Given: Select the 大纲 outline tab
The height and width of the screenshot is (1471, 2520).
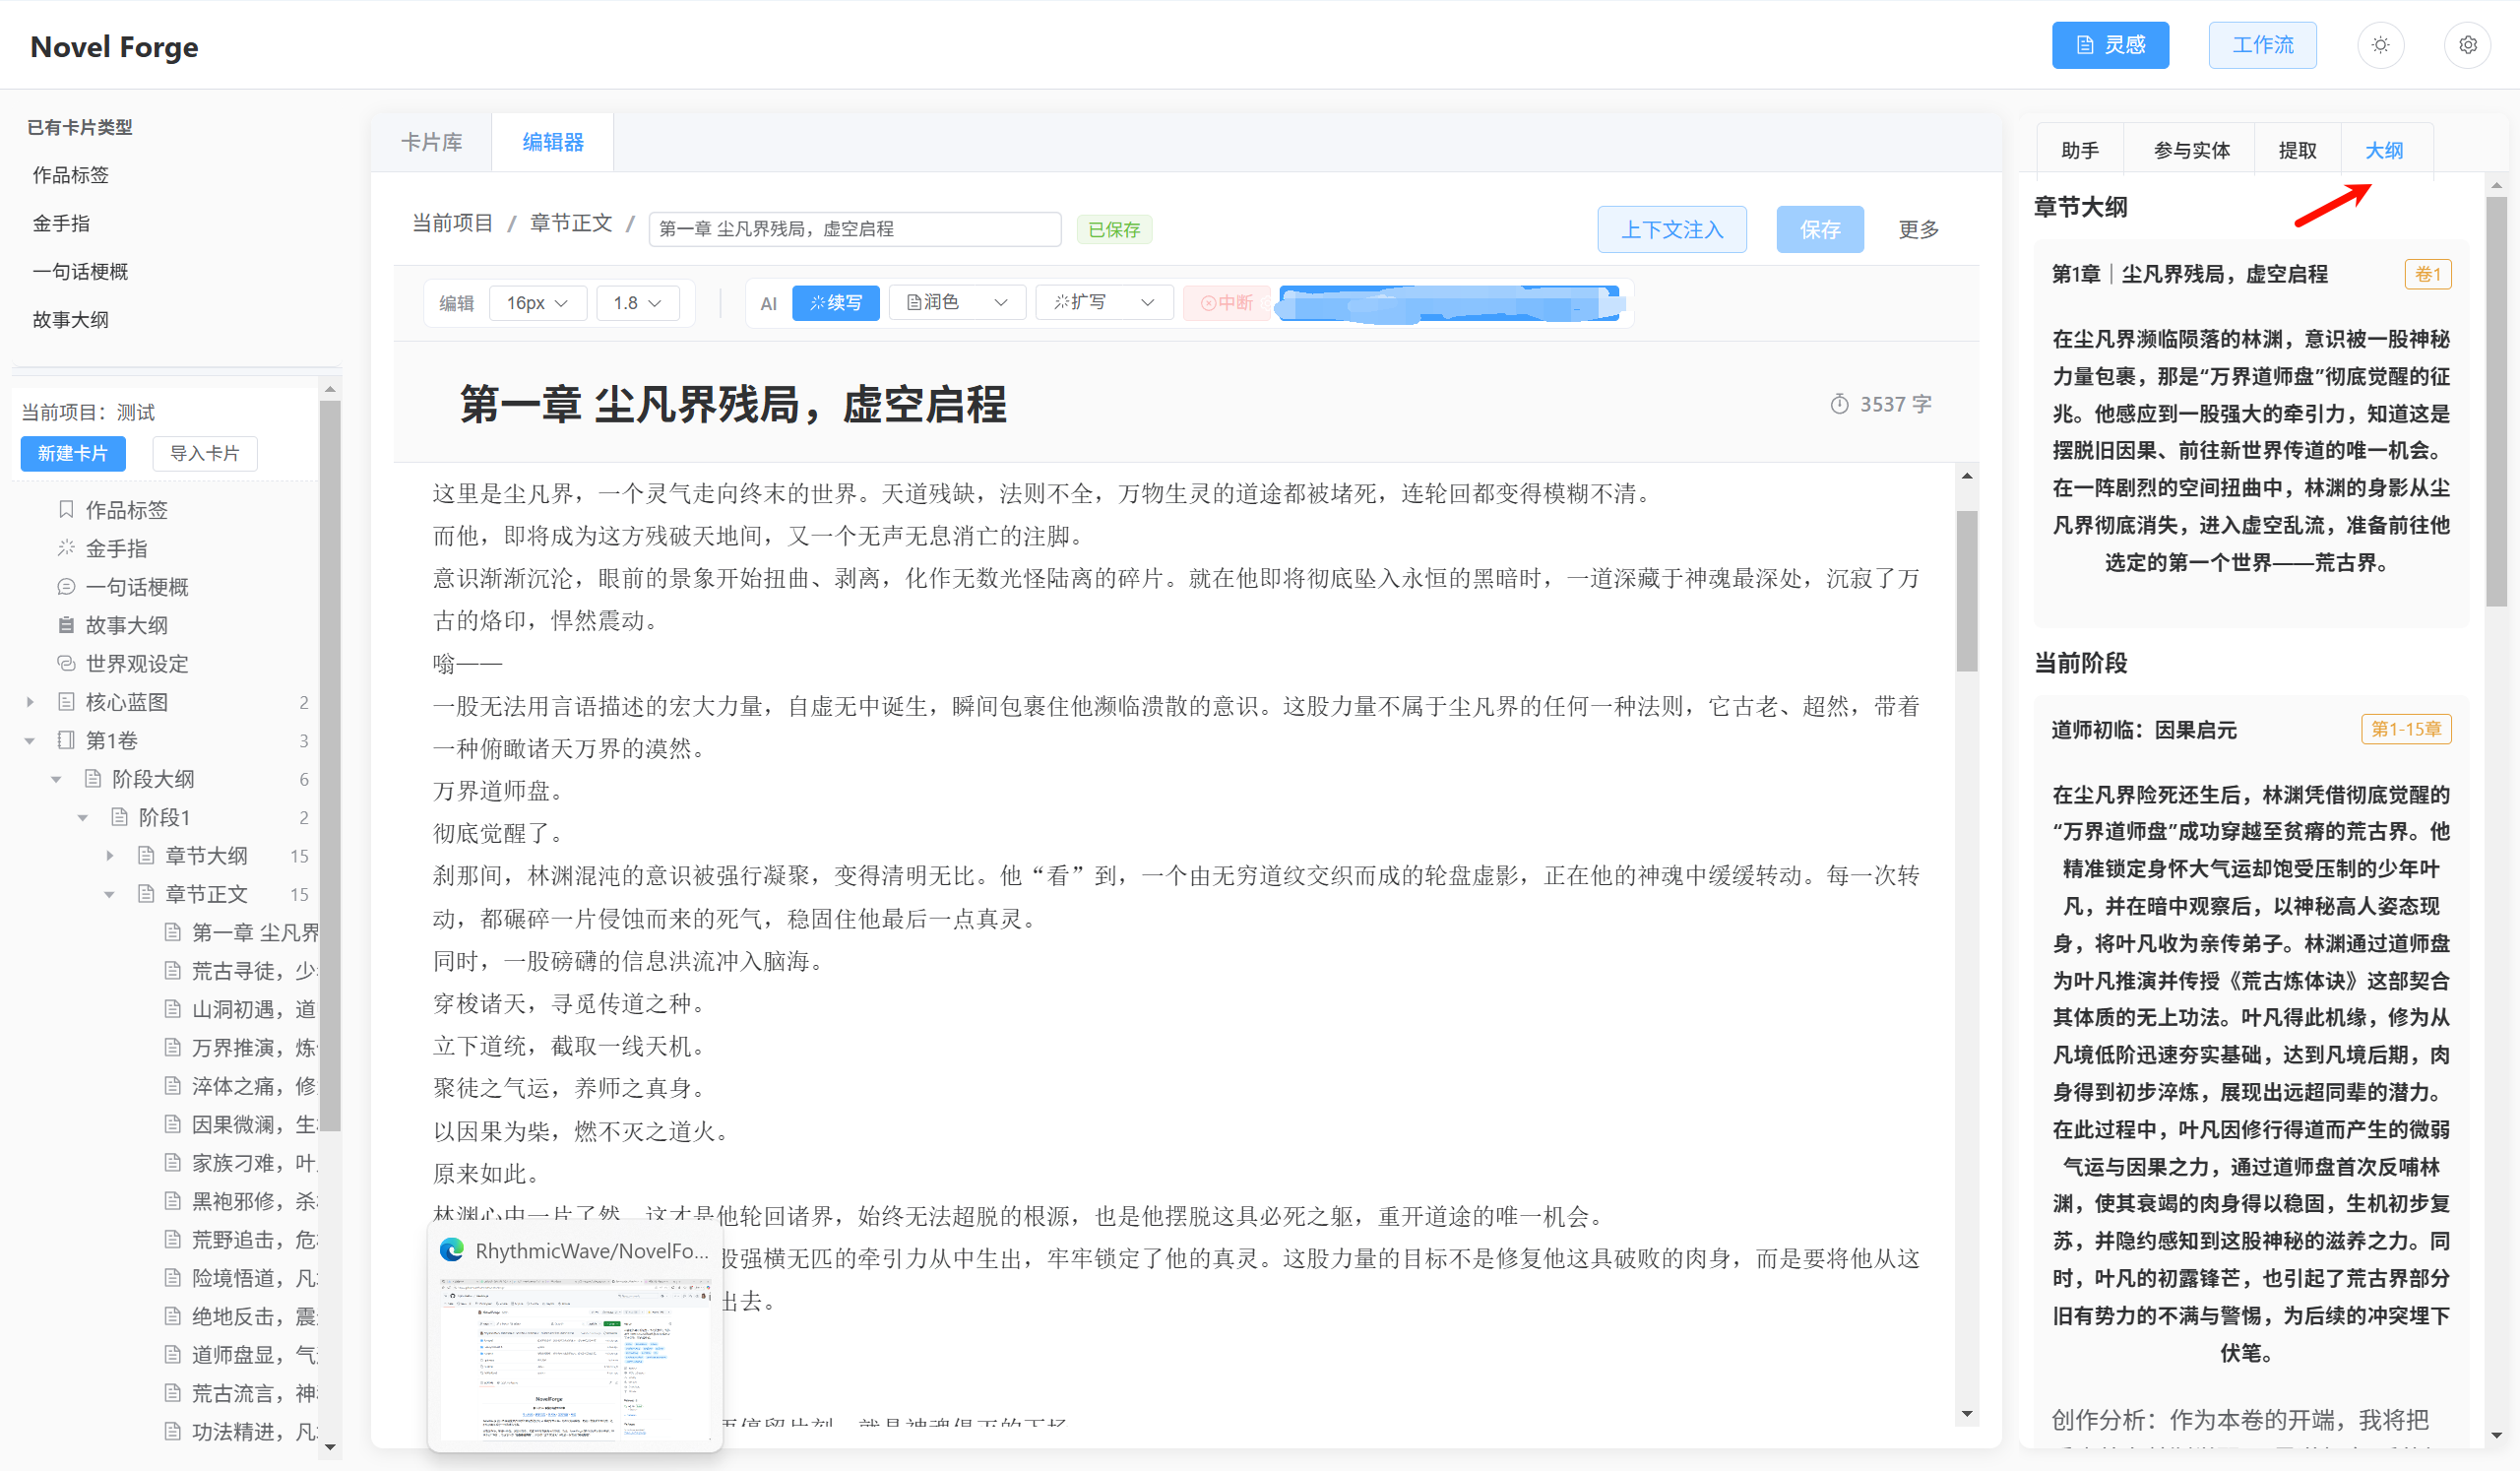Looking at the screenshot, I should point(2384,150).
